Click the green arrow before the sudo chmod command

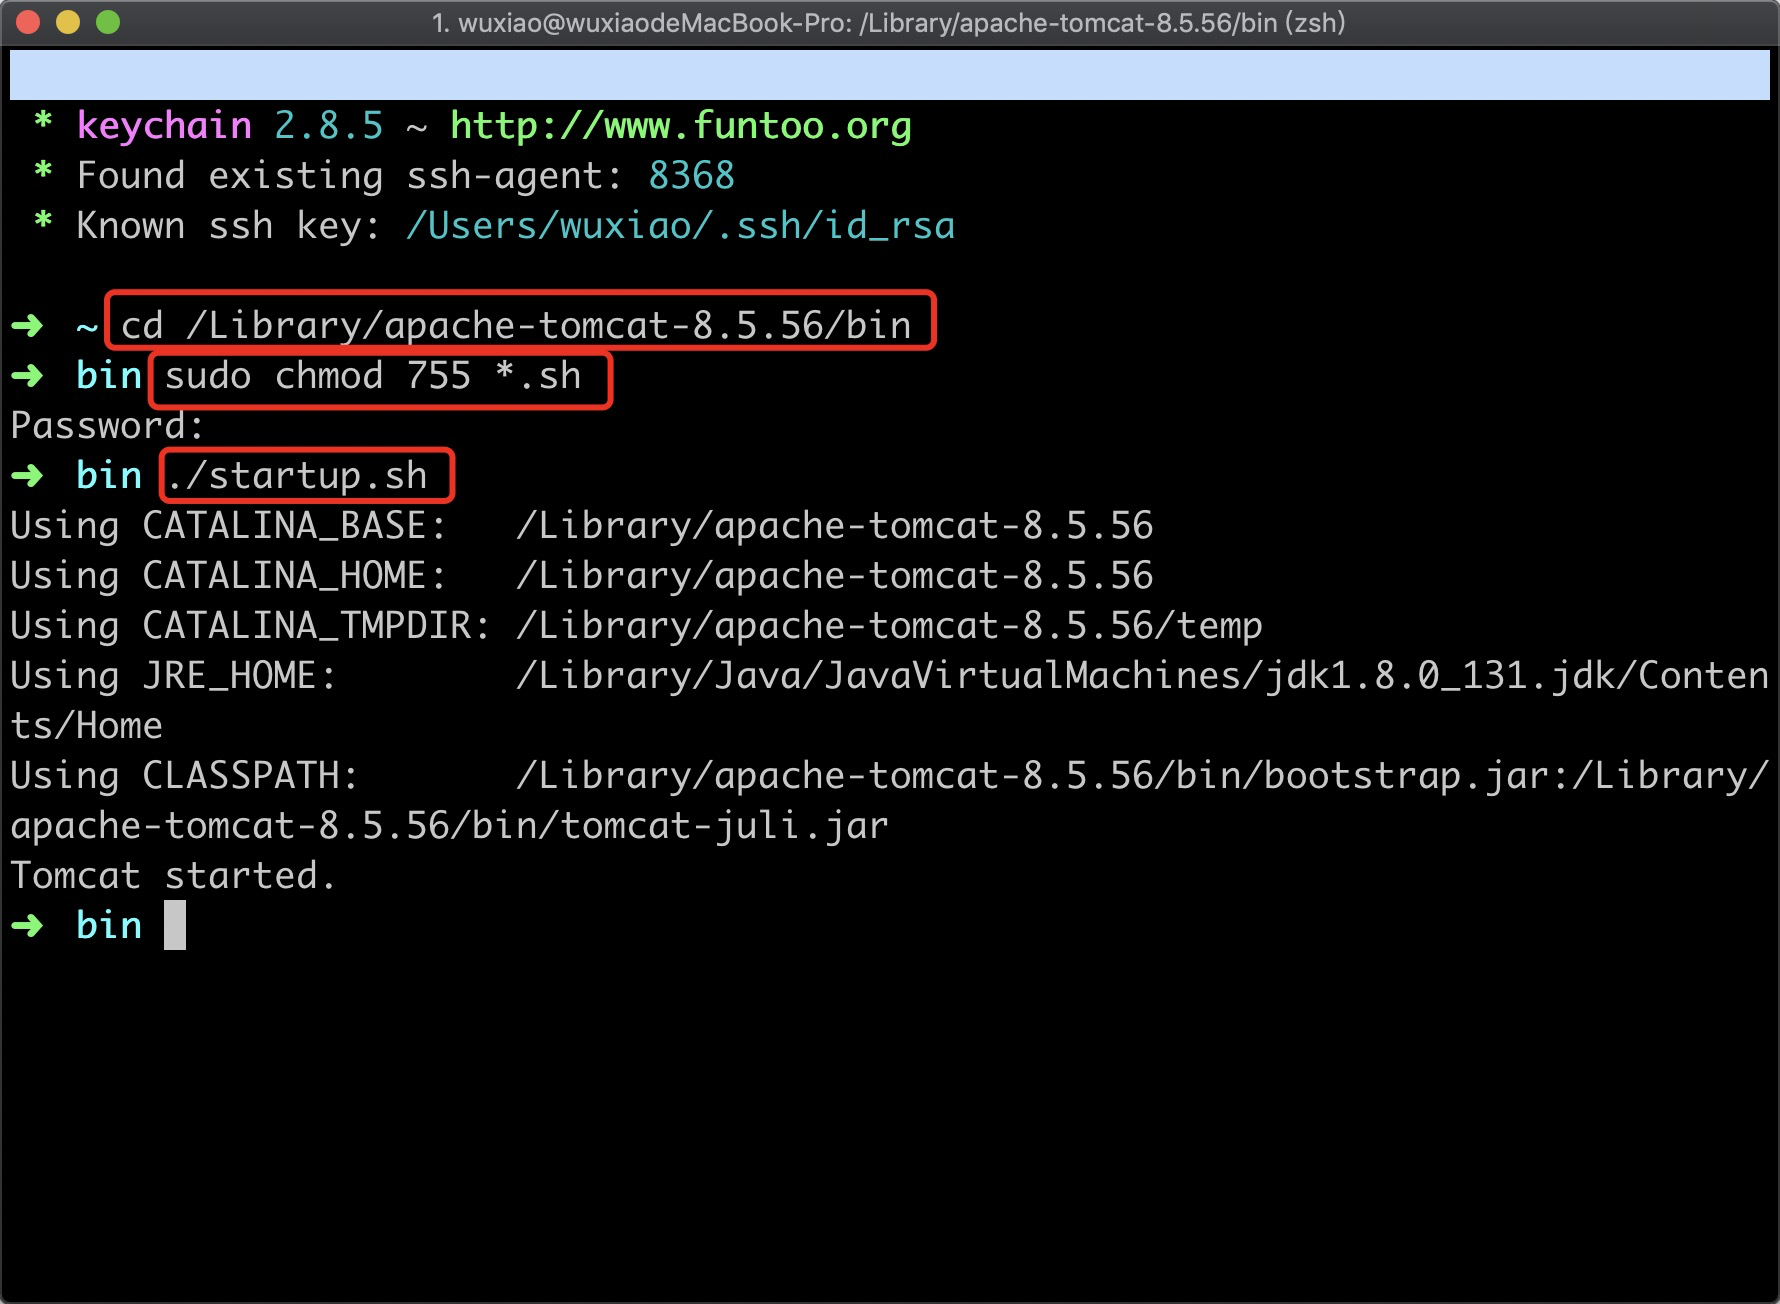pyautogui.click(x=27, y=376)
